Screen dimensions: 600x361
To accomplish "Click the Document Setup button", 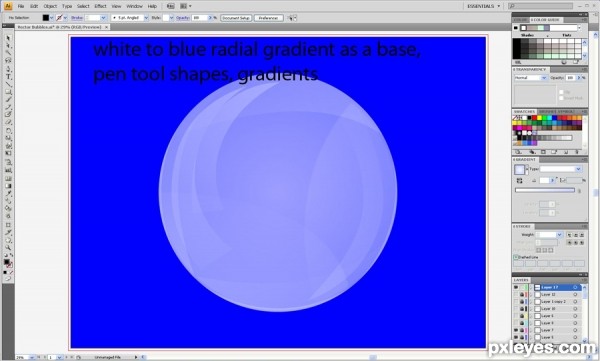I will click(x=236, y=18).
